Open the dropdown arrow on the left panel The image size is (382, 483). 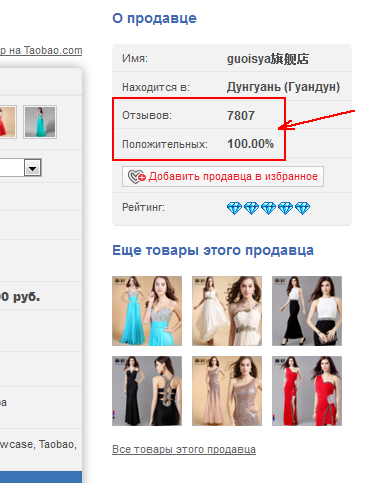33,168
